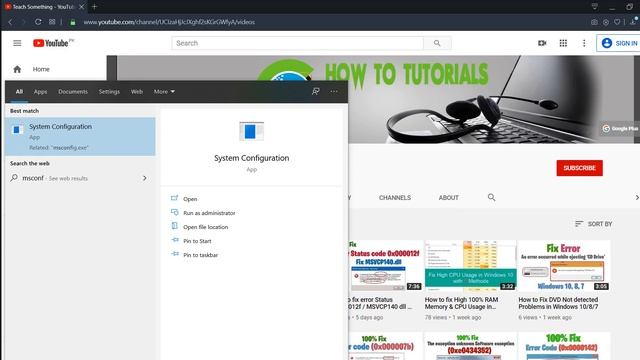Open the create video camera icon
Image resolution: width=640 pixels, height=360 pixels.
pos(542,43)
